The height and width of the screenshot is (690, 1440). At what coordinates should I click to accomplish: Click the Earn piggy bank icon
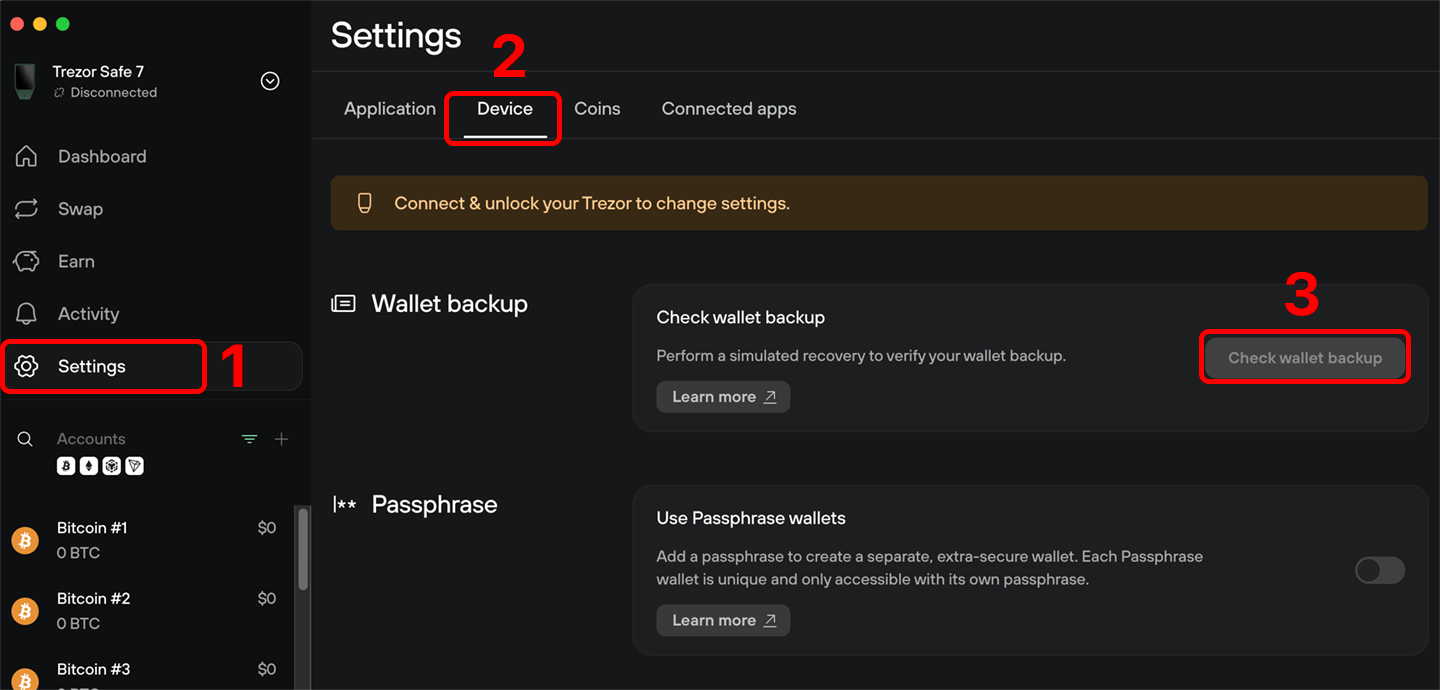27,261
